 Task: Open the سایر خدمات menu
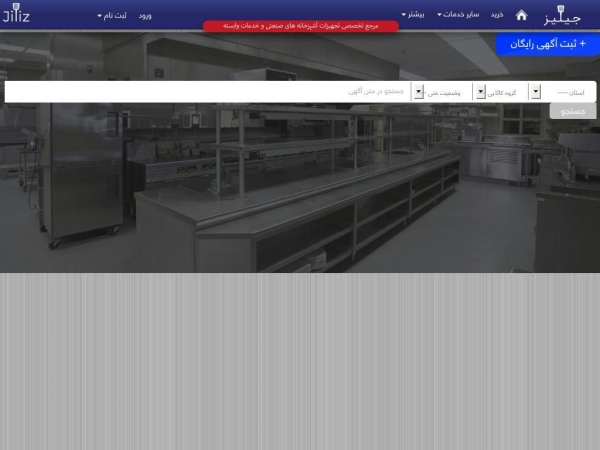(460, 15)
